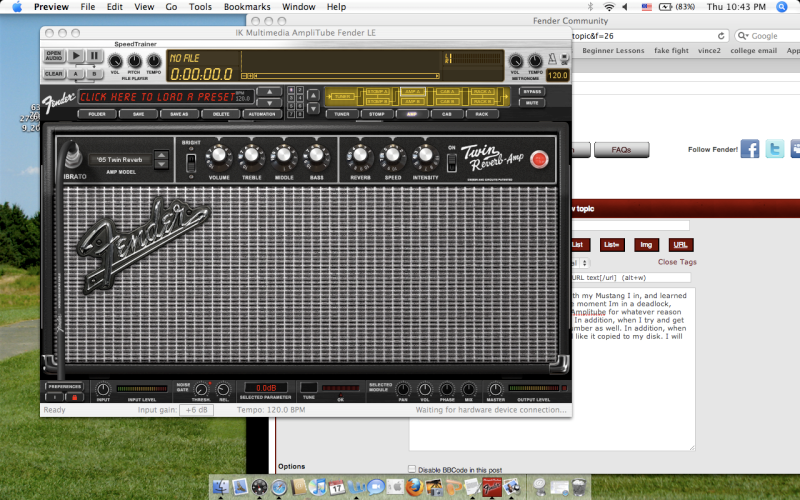
Task: Click the red Twin Reverb power jewel light
Action: click(x=540, y=159)
